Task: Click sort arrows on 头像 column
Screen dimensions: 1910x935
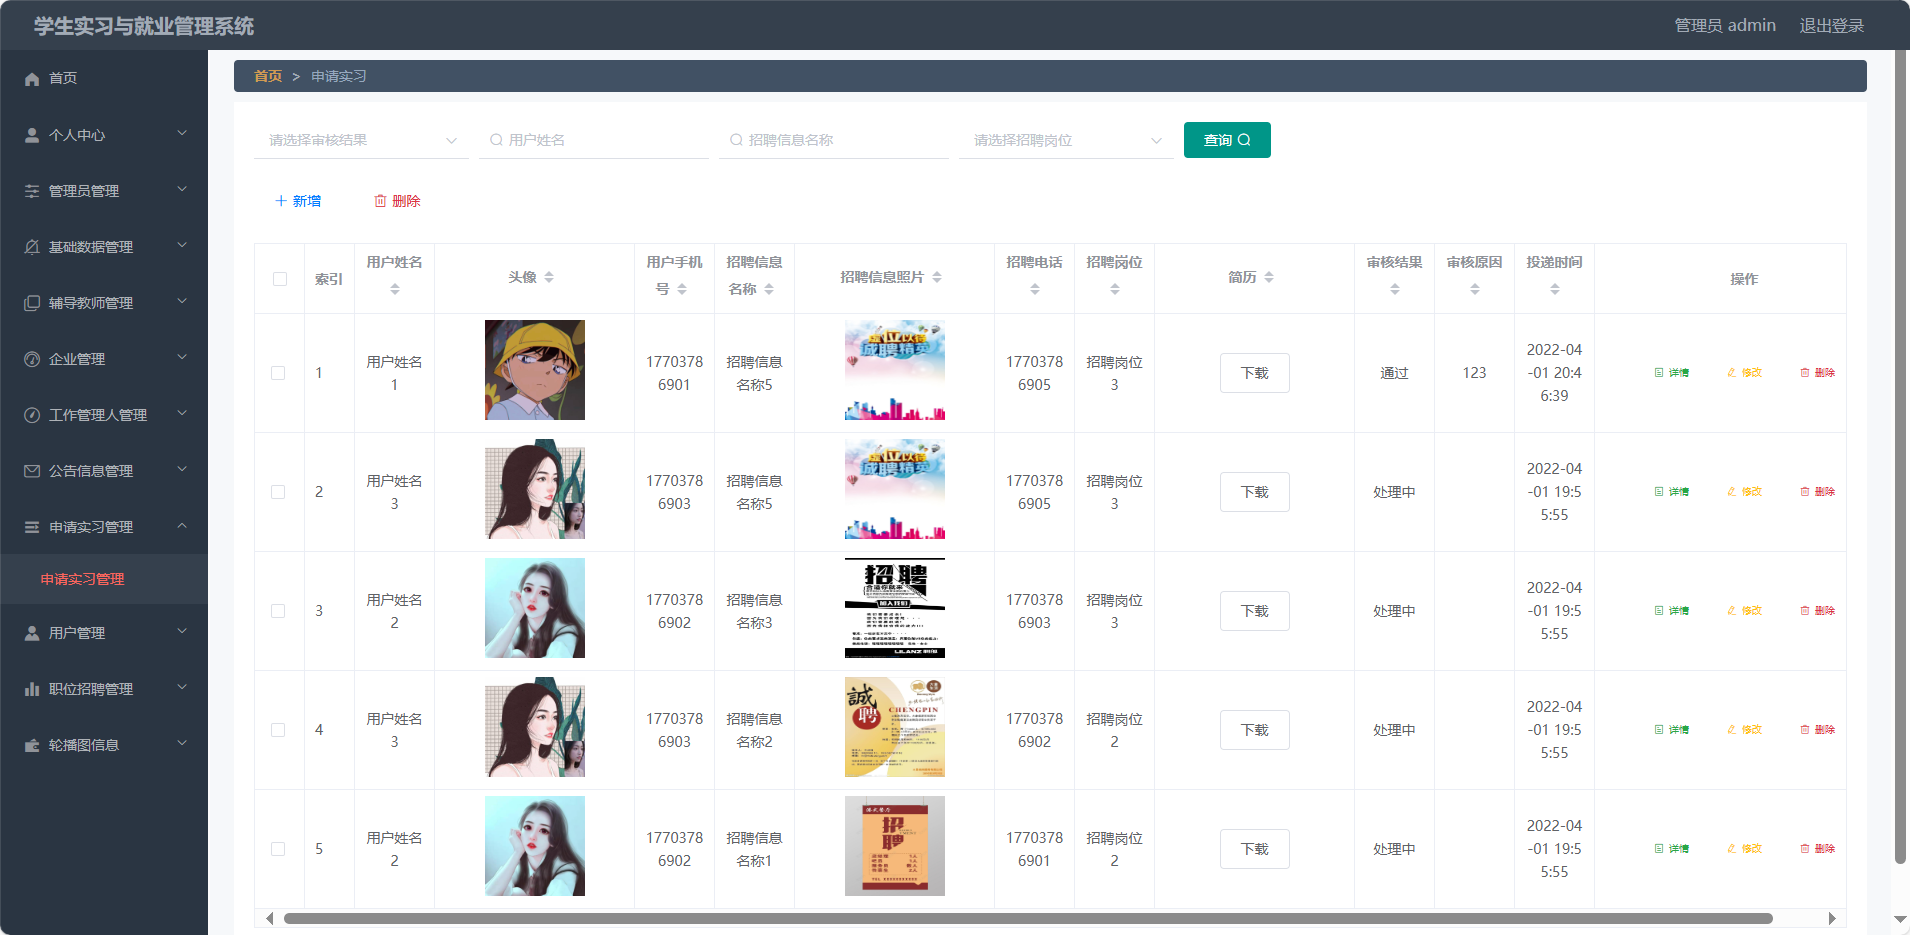Action: 549,277
